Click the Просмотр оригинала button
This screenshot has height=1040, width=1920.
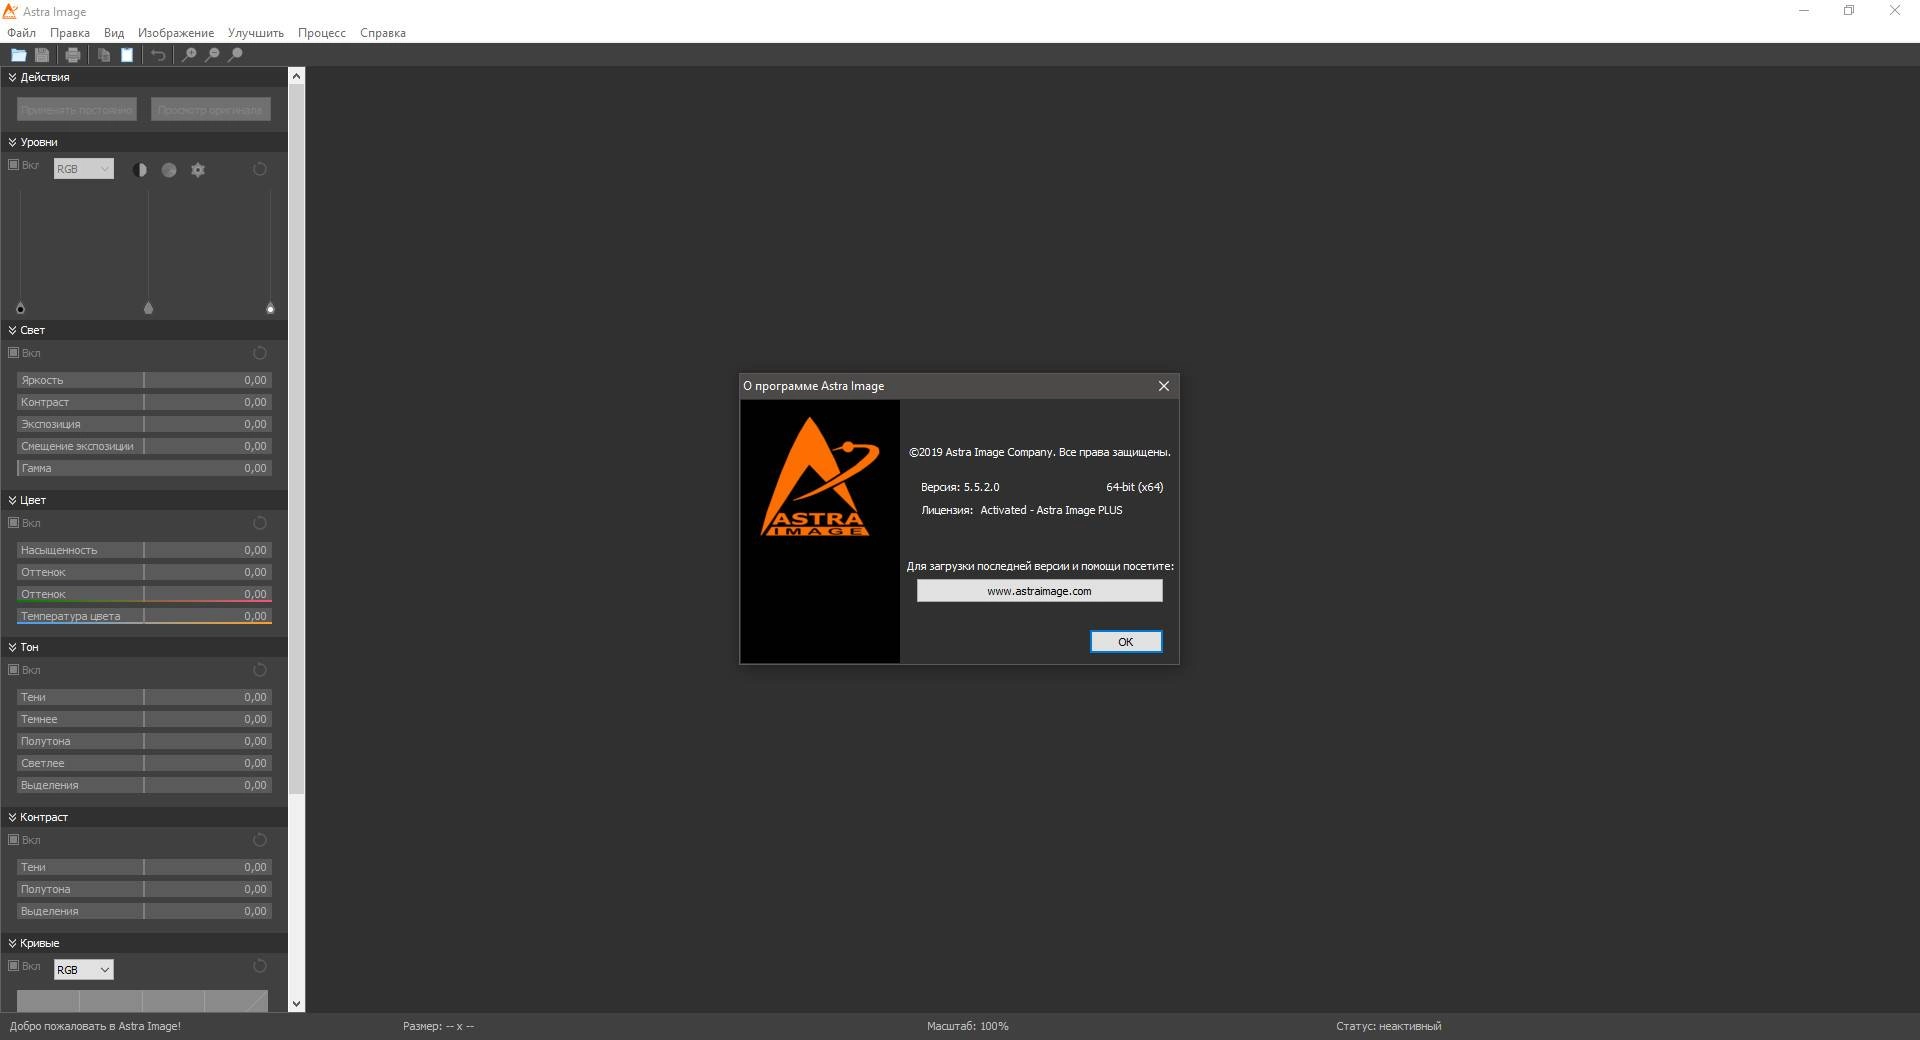pyautogui.click(x=211, y=109)
